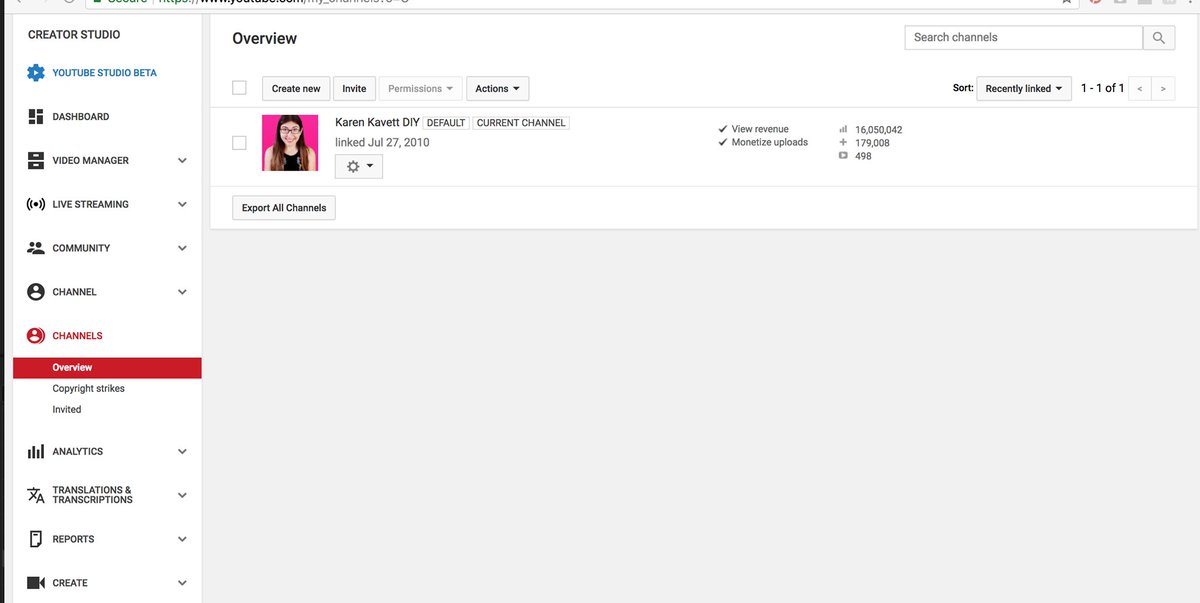Screen dimensions: 1200x603
Task: Click the 16,050,042 views count
Action: click(879, 130)
